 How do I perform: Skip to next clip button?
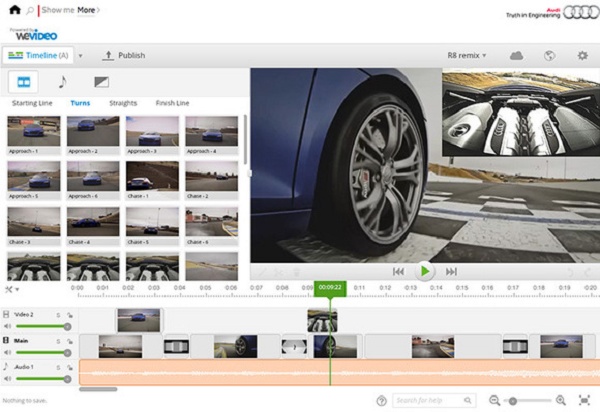451,272
